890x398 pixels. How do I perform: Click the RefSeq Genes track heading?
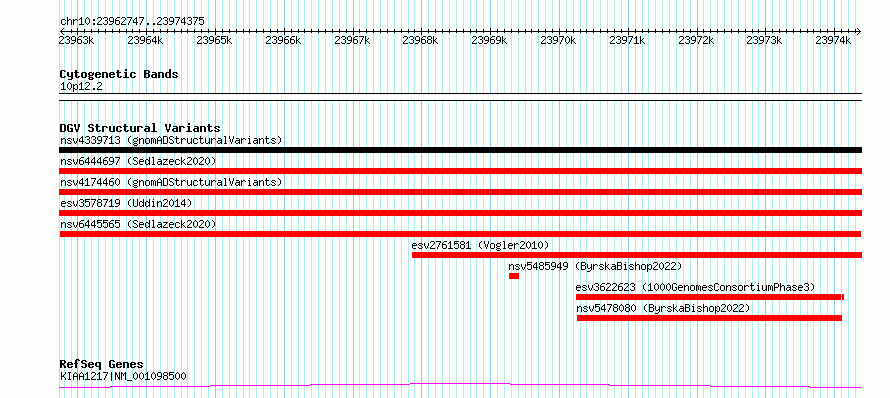[x=102, y=365]
